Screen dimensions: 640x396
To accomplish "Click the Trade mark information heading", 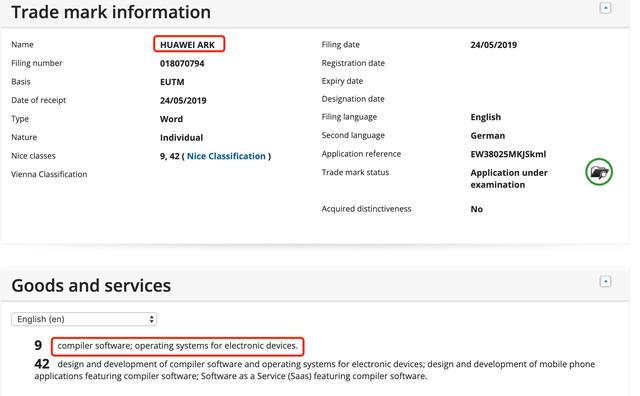I will 111,12.
